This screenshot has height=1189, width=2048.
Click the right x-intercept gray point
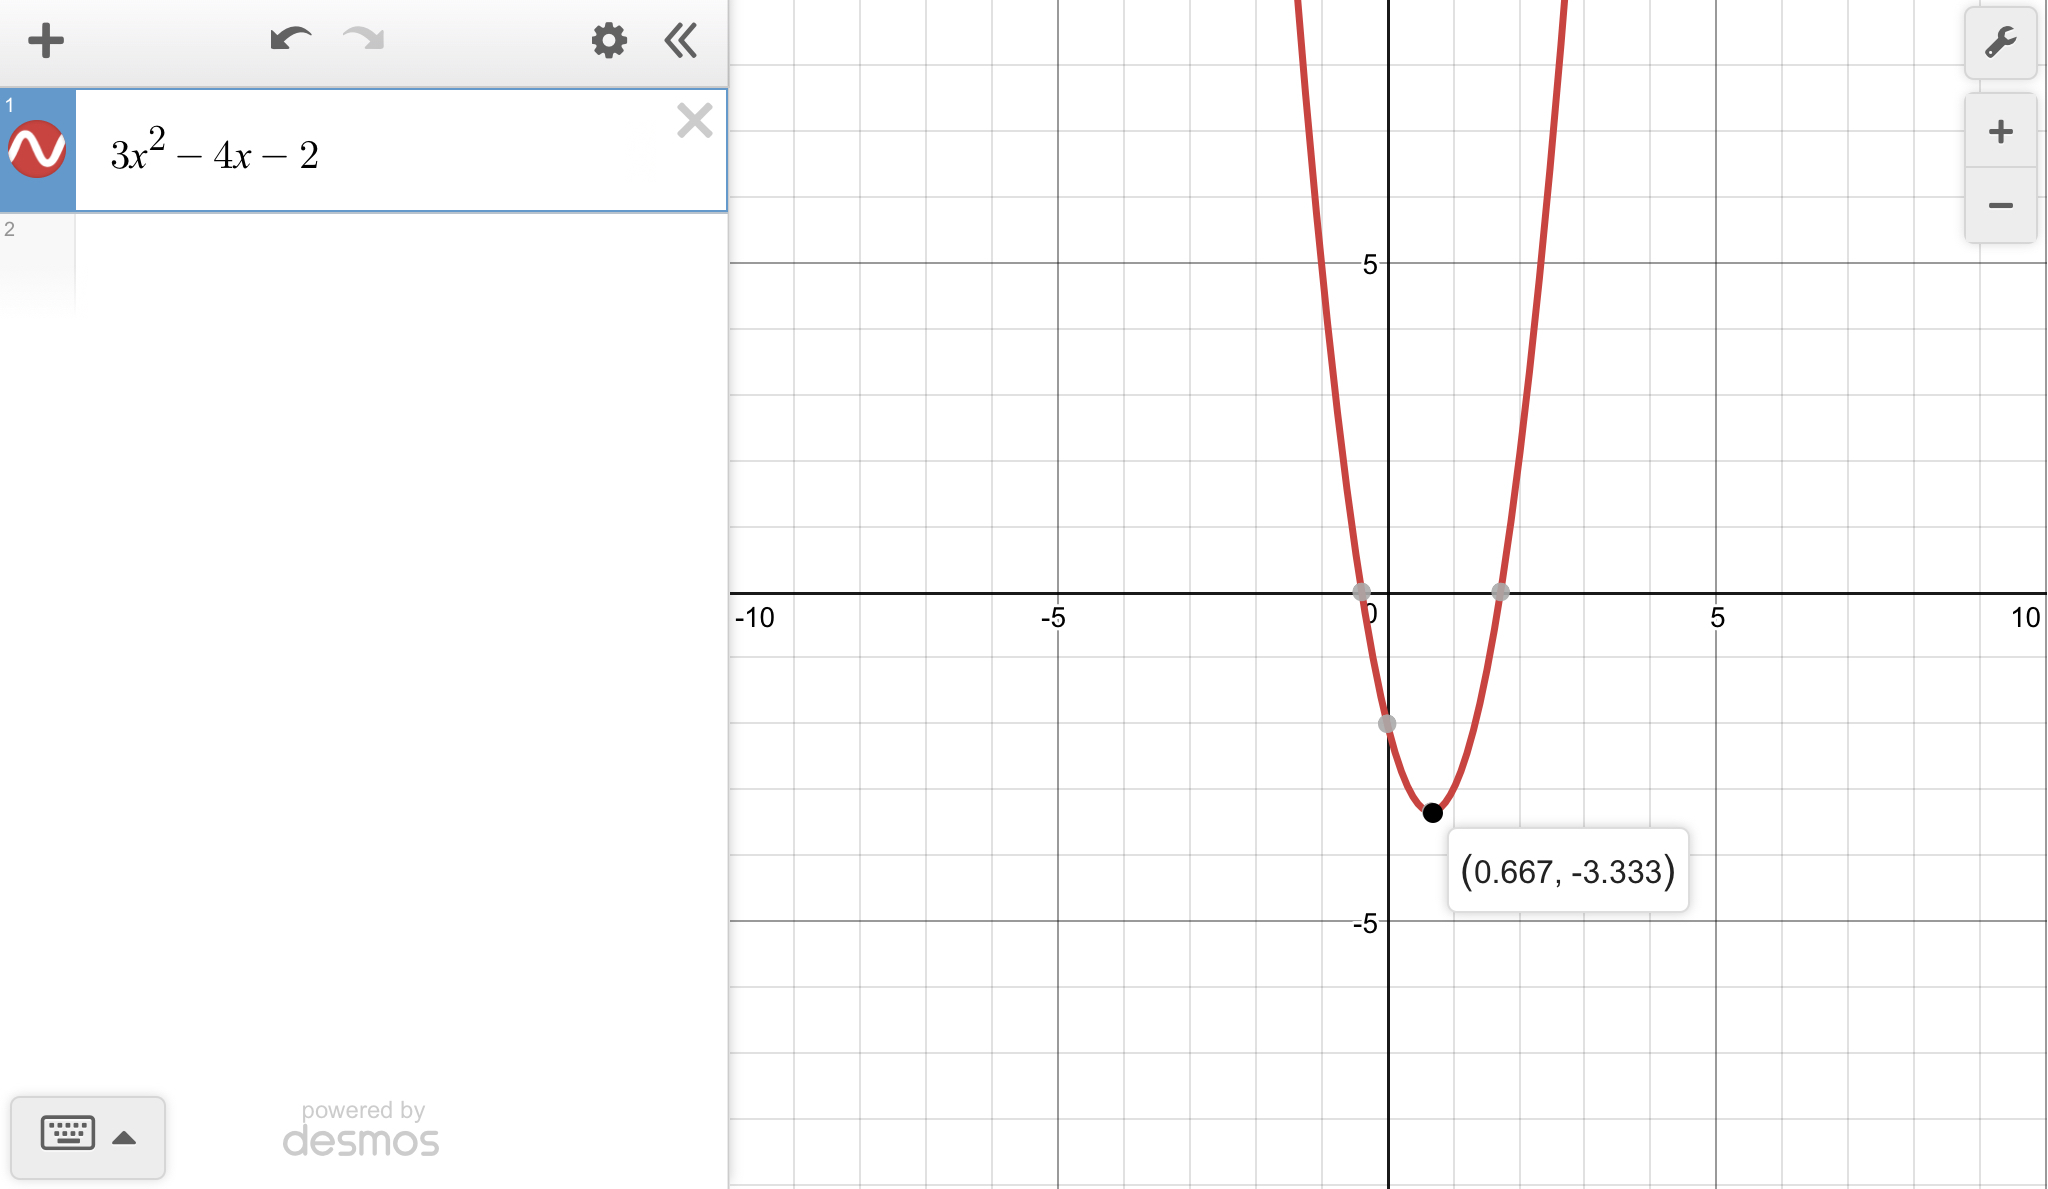(x=1500, y=592)
